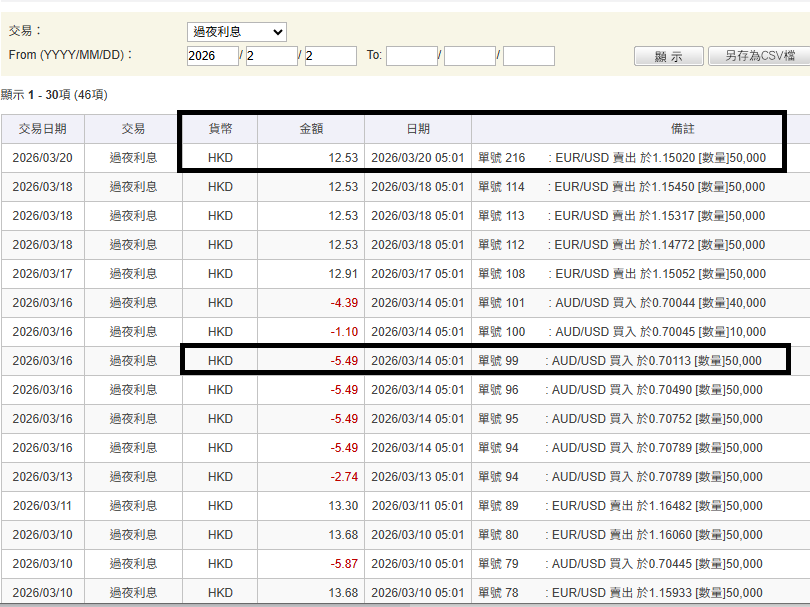Click the 2026/03/11 trade date cell
This screenshot has height=607, width=810.
(43, 506)
